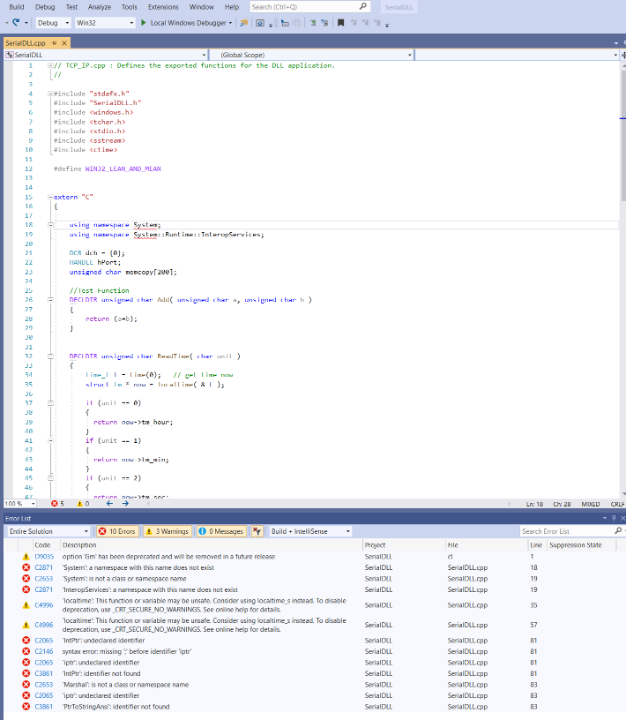Screen dimensions: 626x720
Task: Toggle the 10 Errors filter
Action: pyautogui.click(x=118, y=531)
